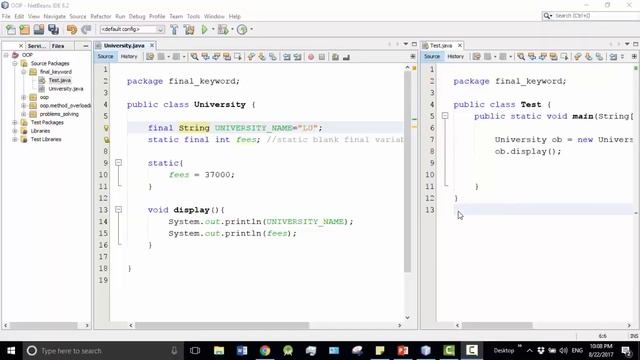Toggle bookmark in Test.java toolbar
Viewport: 640px width, 360px height.
tap(599, 57)
